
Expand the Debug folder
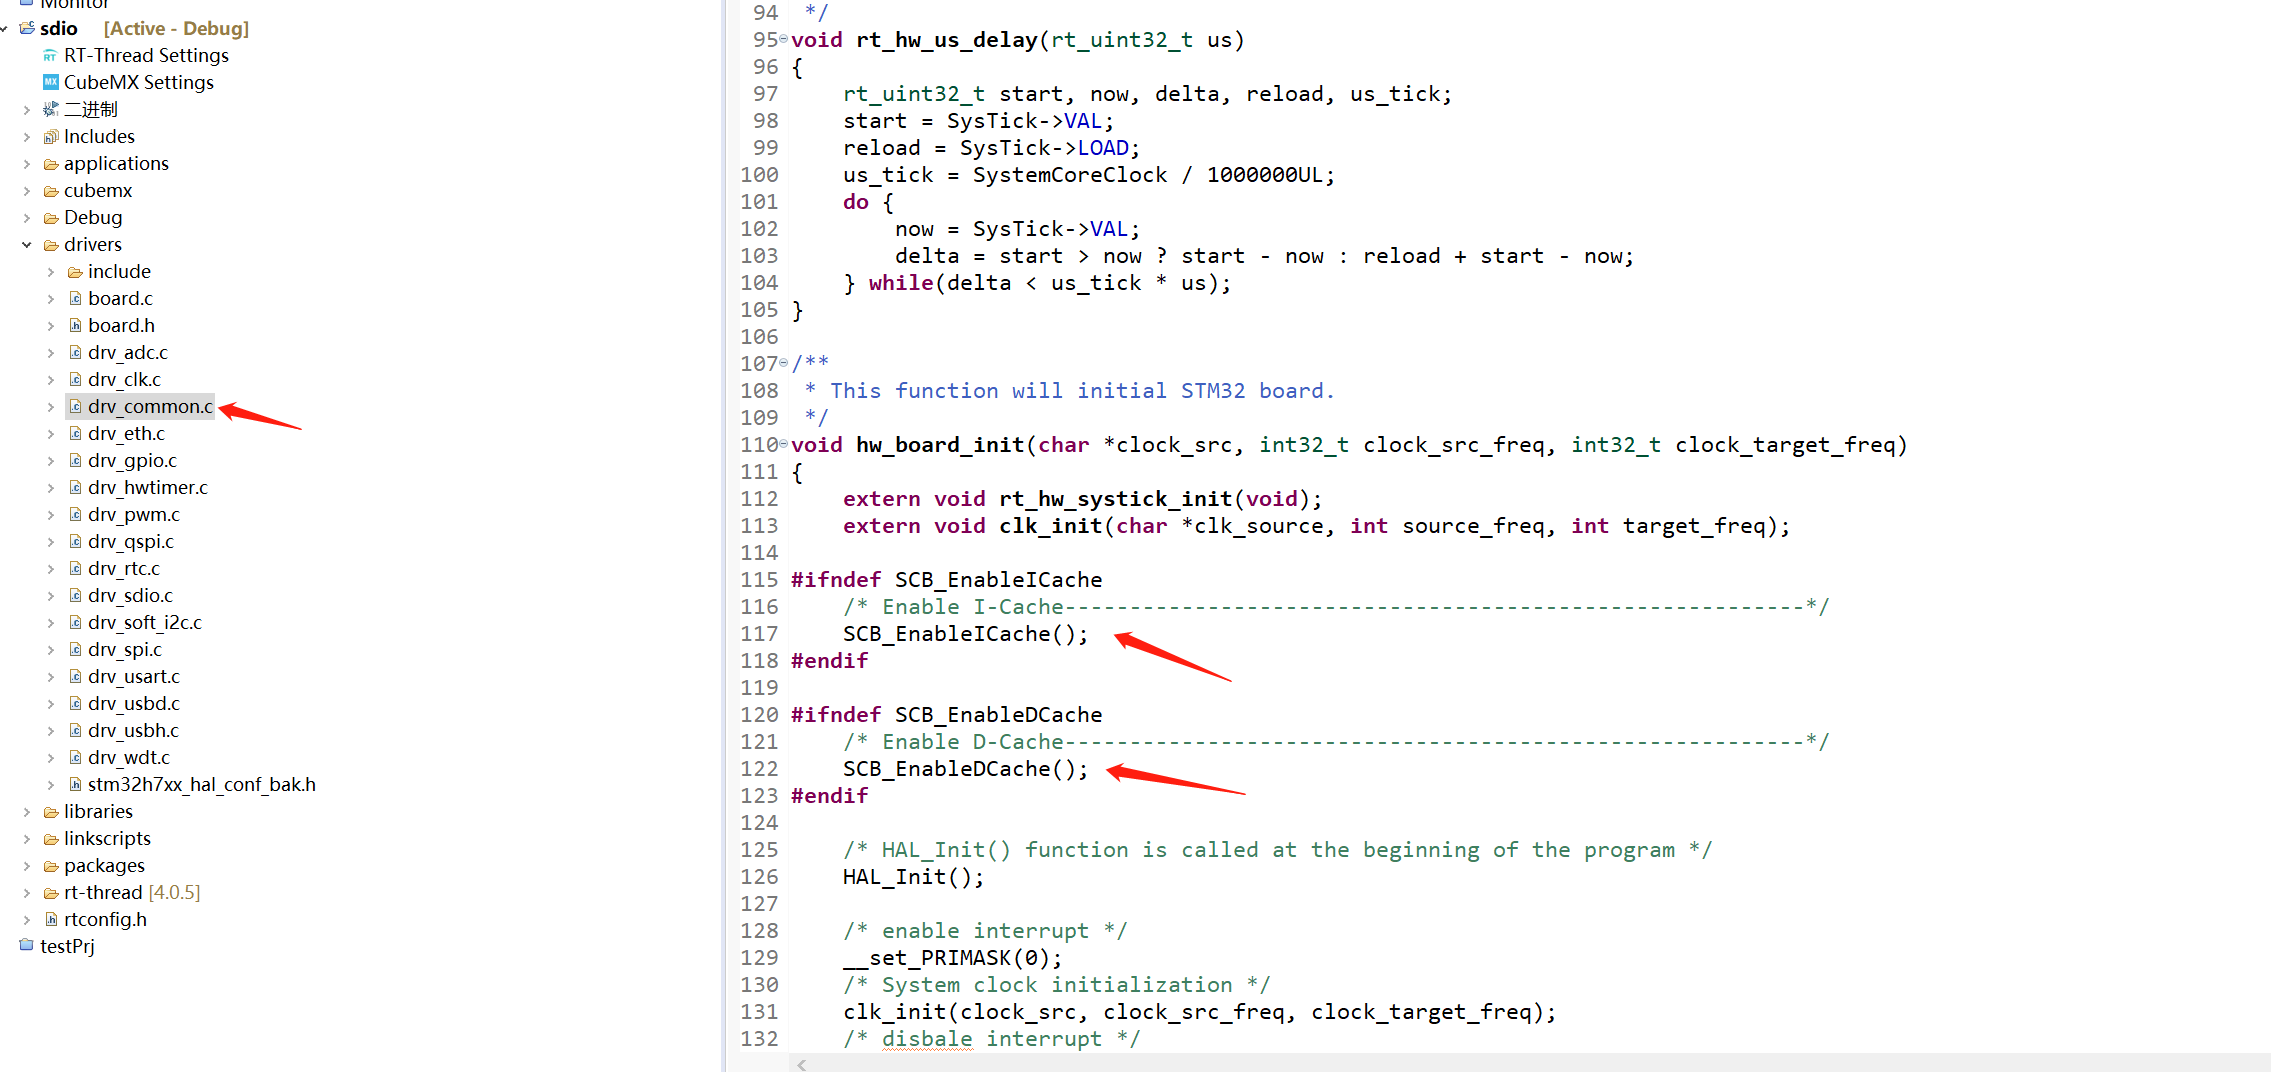[x=27, y=218]
